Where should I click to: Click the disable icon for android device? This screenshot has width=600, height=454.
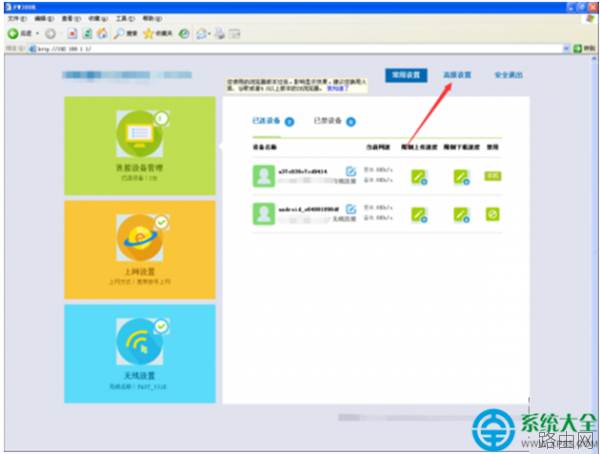click(x=492, y=214)
